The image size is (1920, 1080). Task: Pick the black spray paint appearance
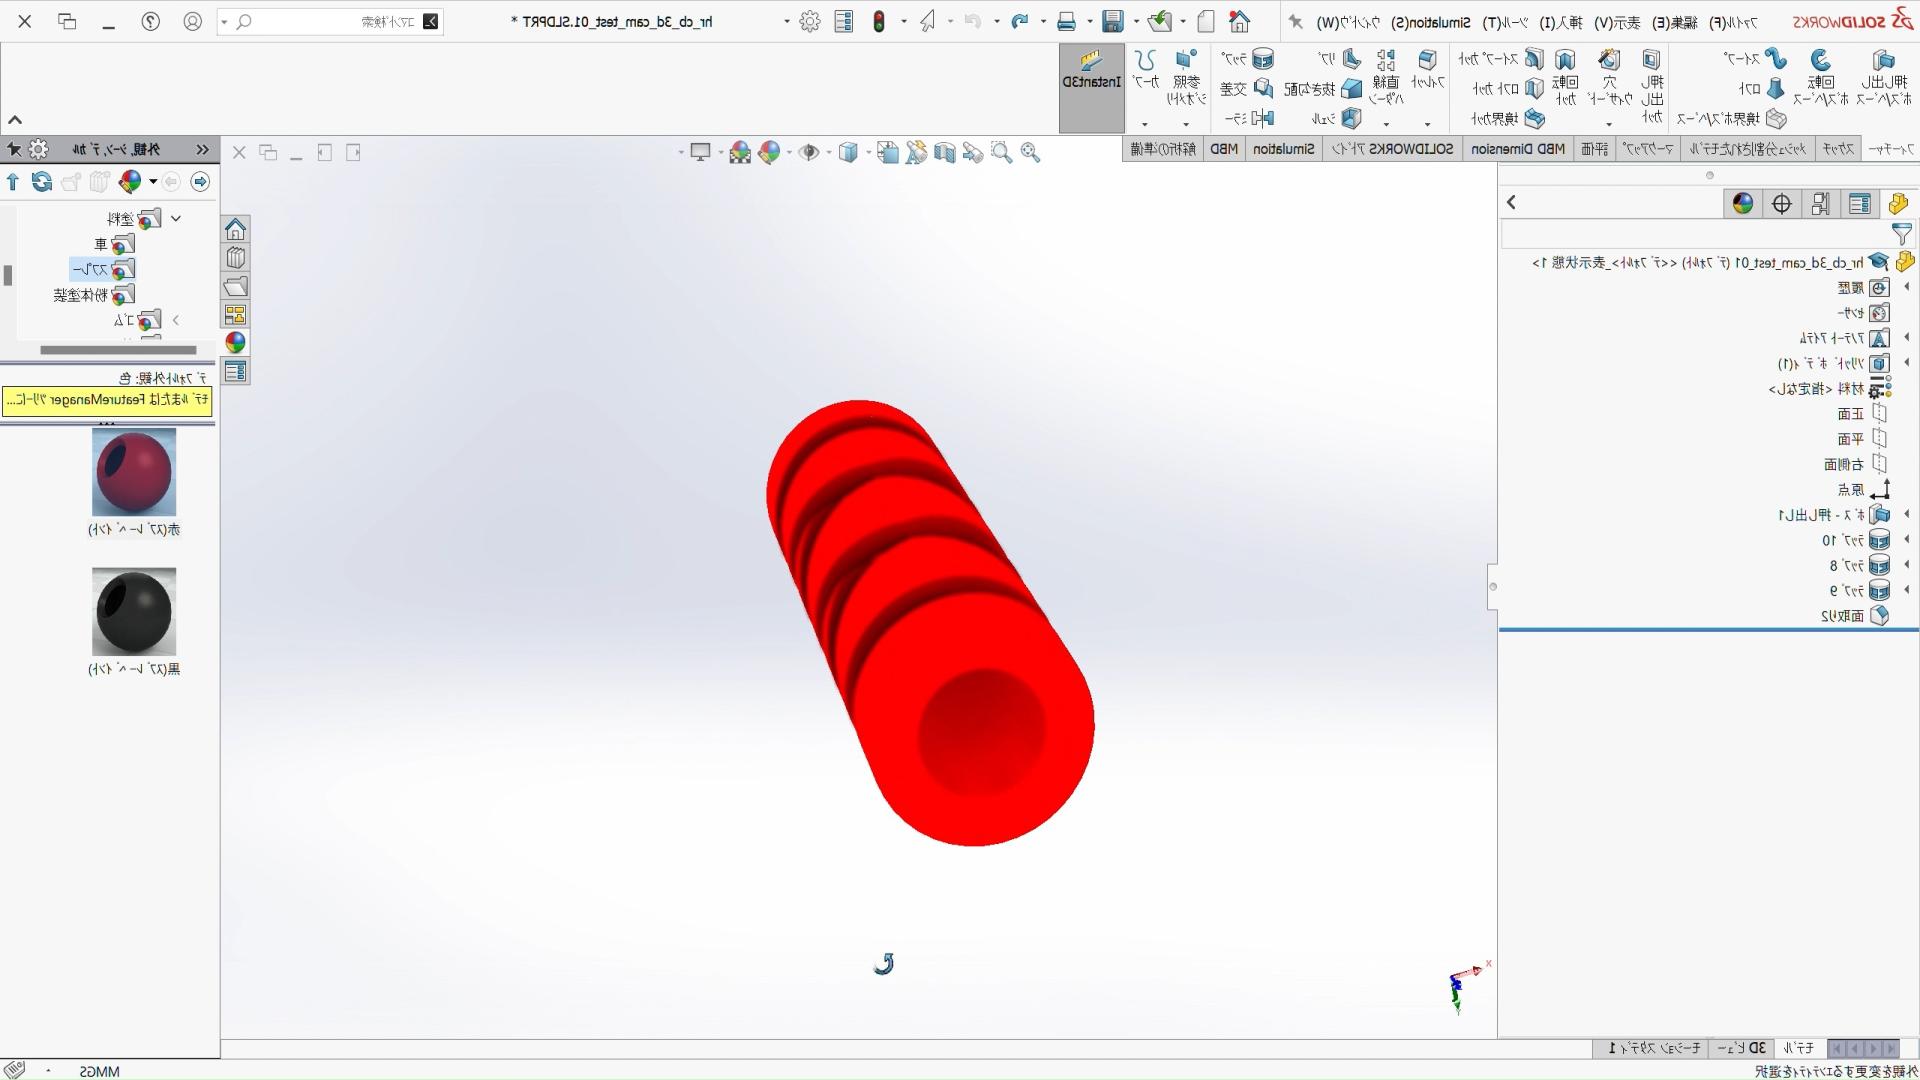tap(134, 611)
